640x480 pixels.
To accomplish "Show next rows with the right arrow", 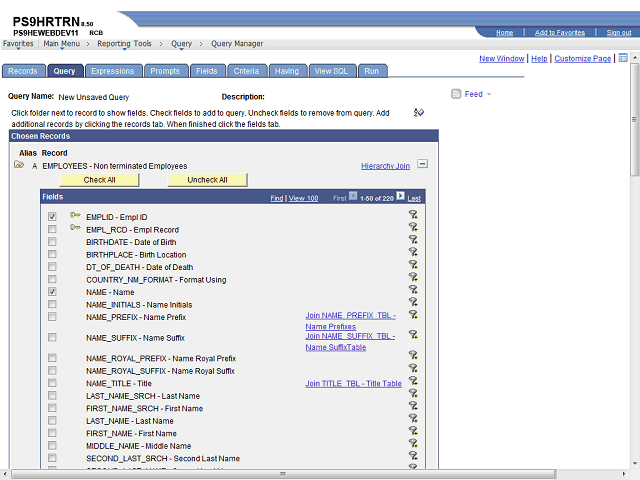I will click(401, 197).
